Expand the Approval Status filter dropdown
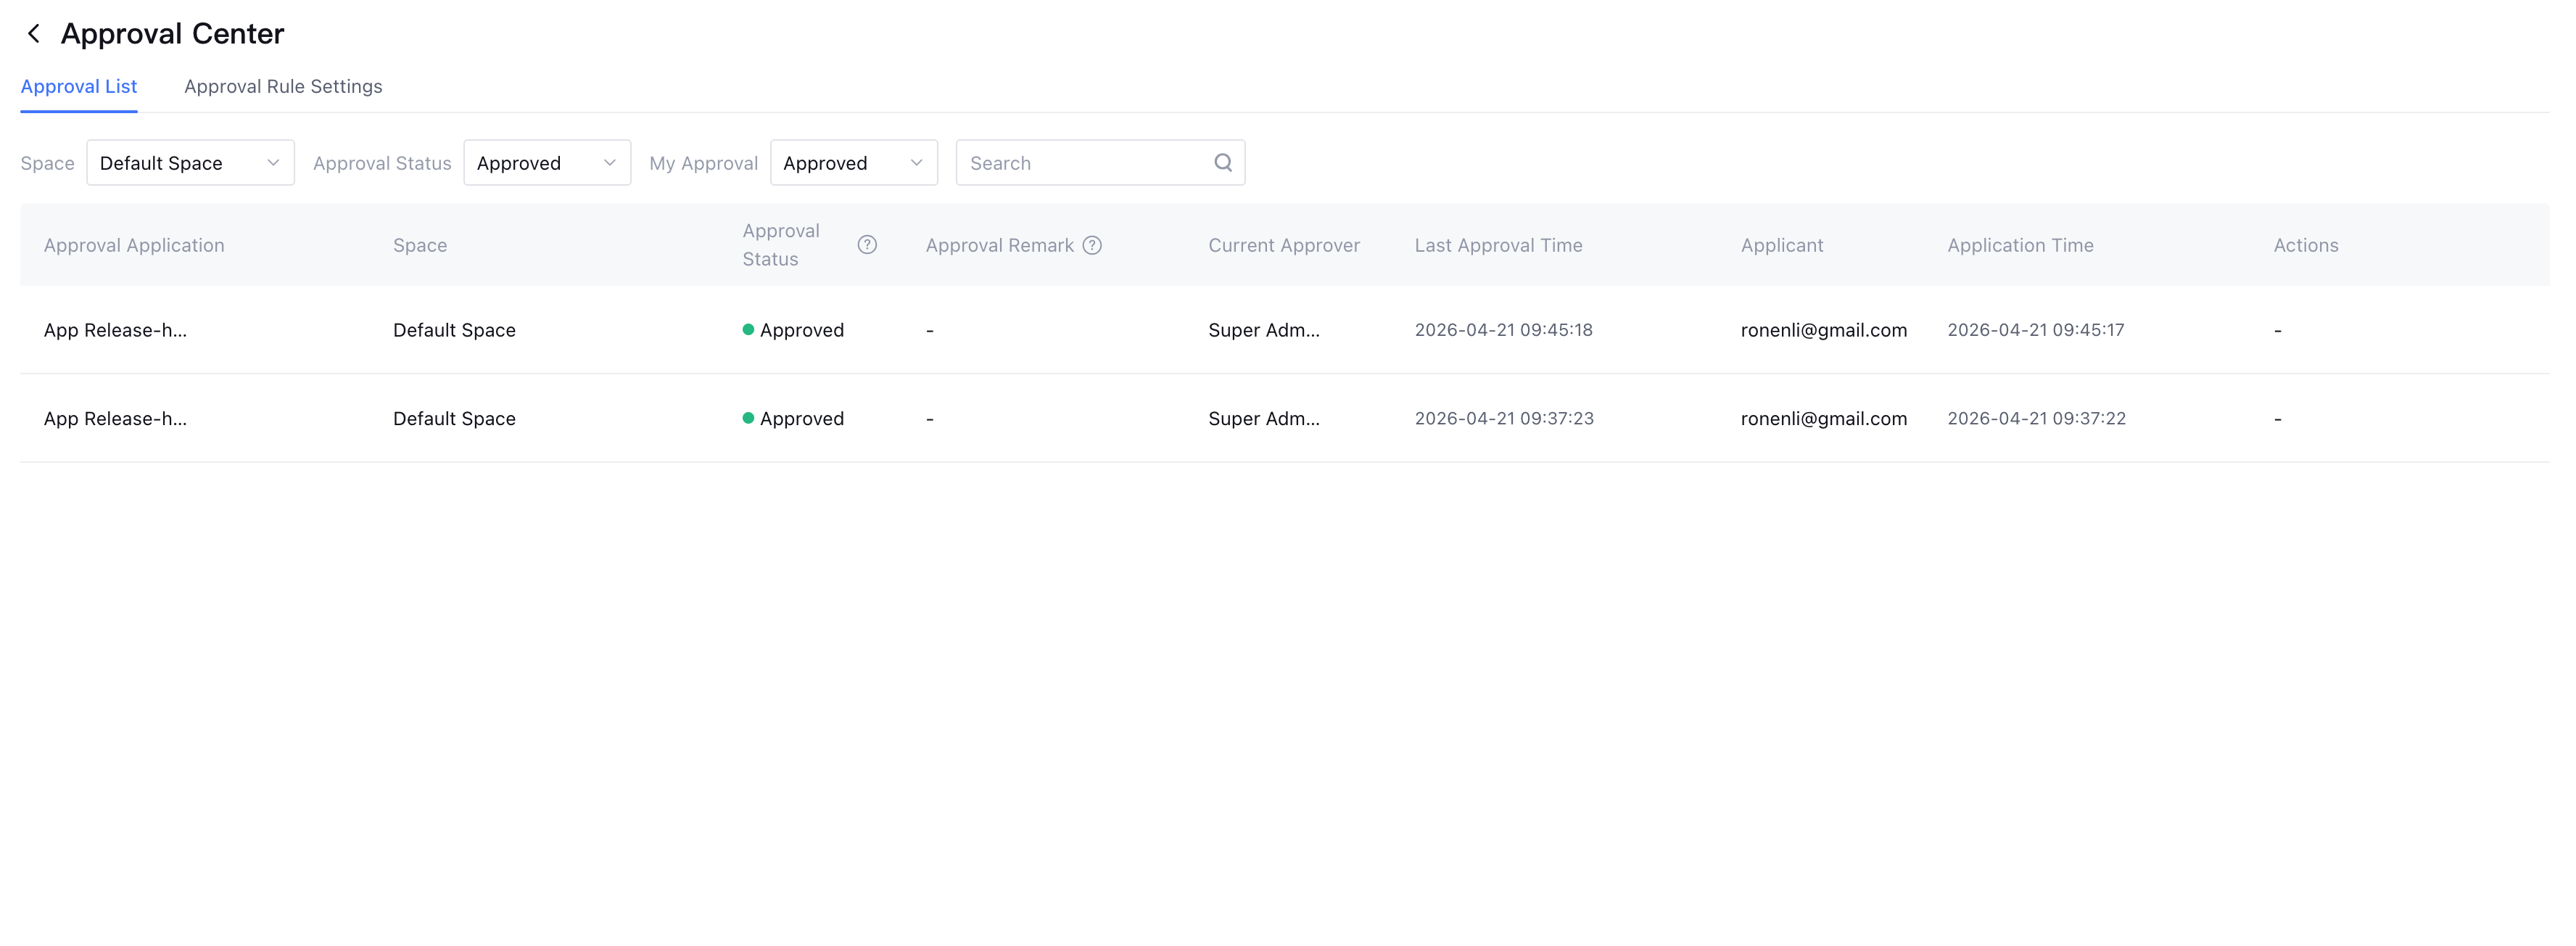Image resolution: width=2576 pixels, height=946 pixels. (x=546, y=163)
